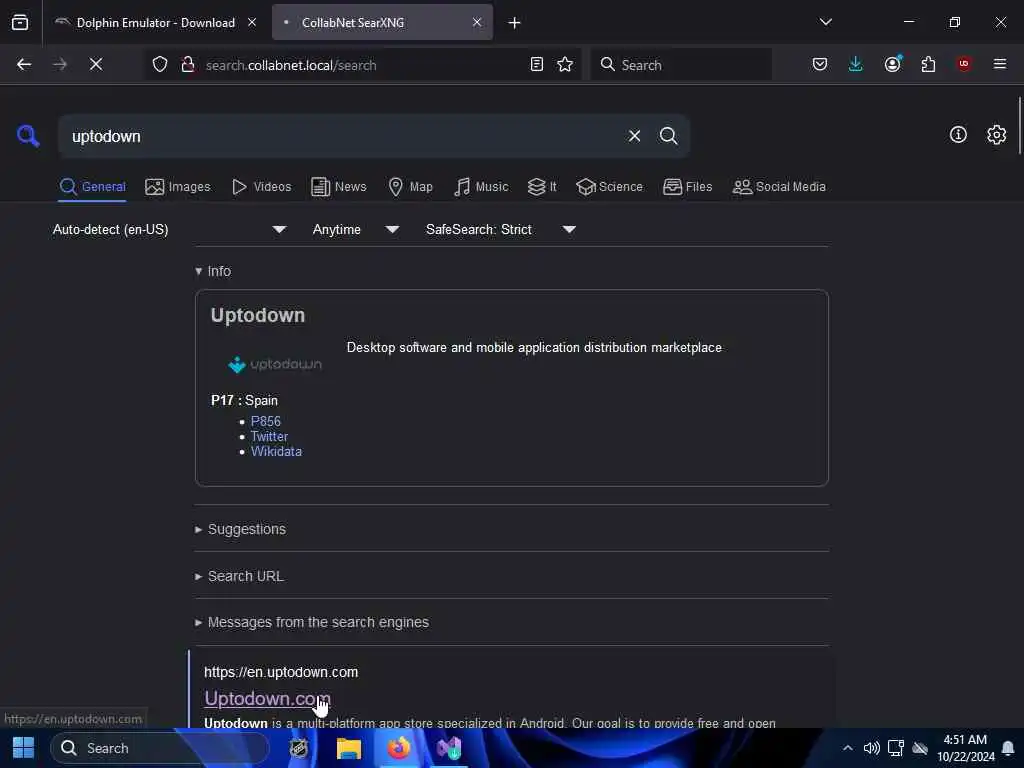Switch to Images category
The height and width of the screenshot is (768, 1024).
(x=178, y=187)
